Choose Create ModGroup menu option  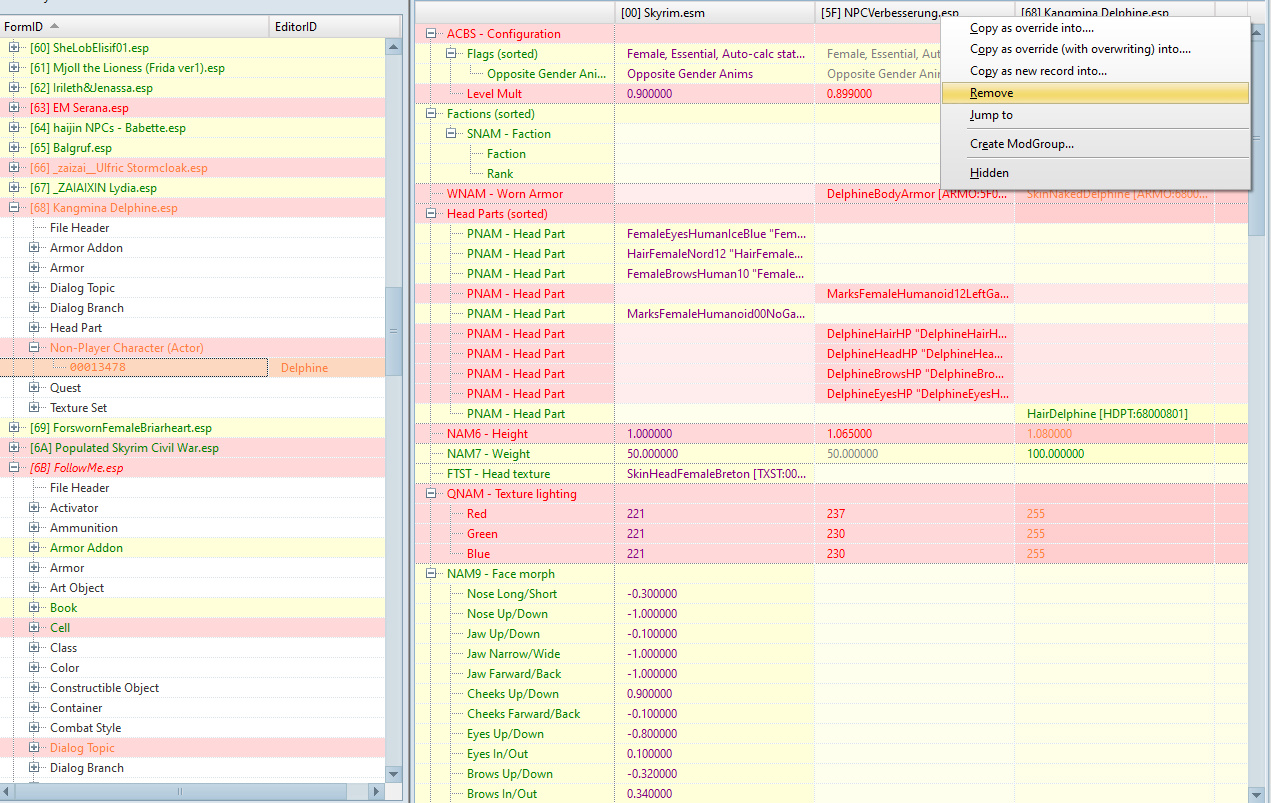pyautogui.click(x=1021, y=144)
